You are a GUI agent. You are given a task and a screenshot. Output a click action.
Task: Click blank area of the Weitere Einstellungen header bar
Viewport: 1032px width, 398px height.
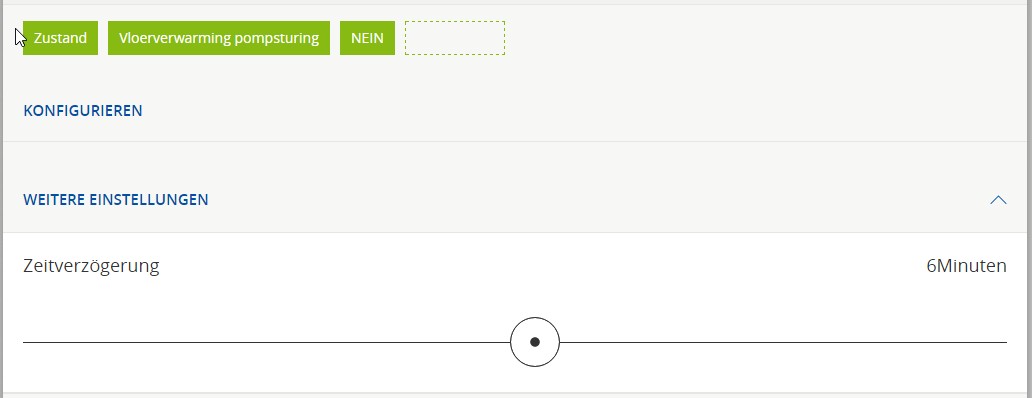pos(592,200)
